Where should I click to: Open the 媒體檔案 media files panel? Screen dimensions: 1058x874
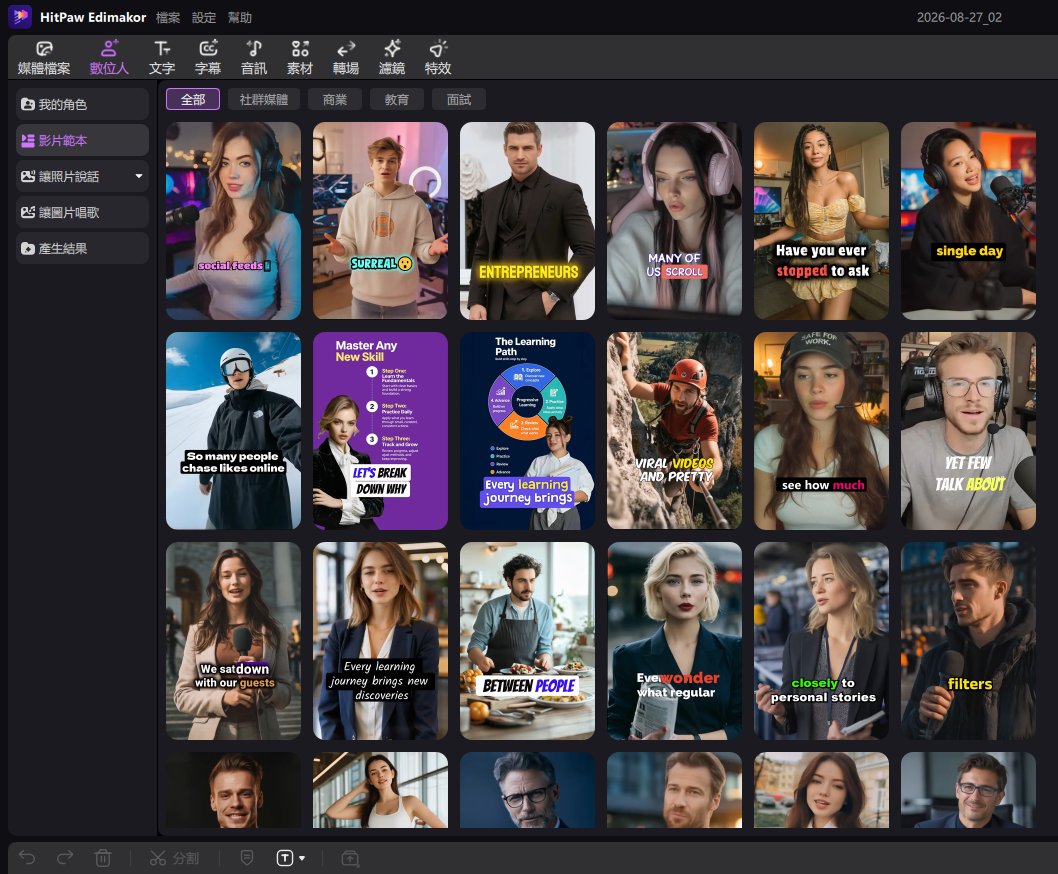pyautogui.click(x=44, y=57)
